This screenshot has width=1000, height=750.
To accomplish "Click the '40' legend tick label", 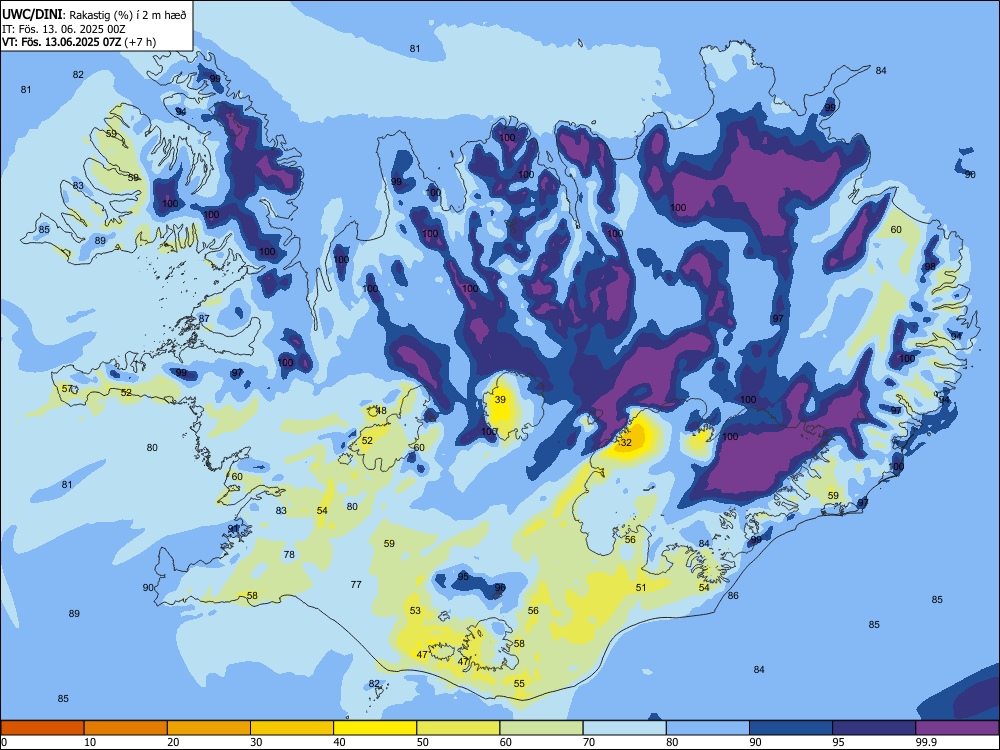I will point(339,742).
